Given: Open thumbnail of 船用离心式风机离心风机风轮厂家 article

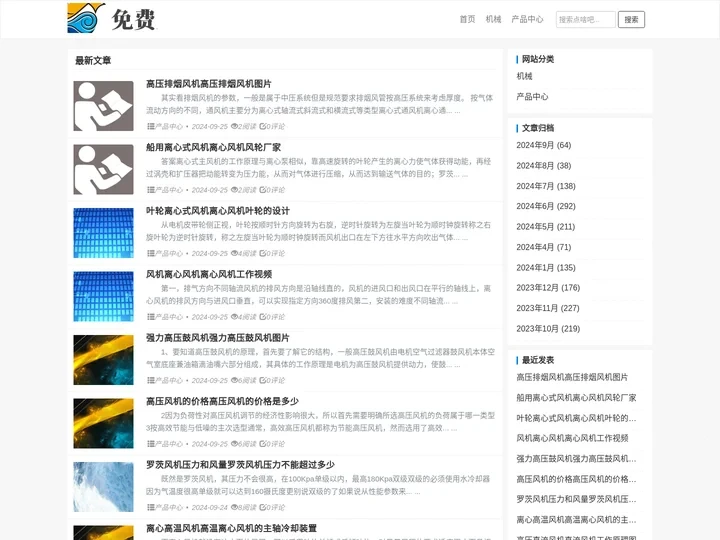Looking at the screenshot, I should tap(103, 169).
